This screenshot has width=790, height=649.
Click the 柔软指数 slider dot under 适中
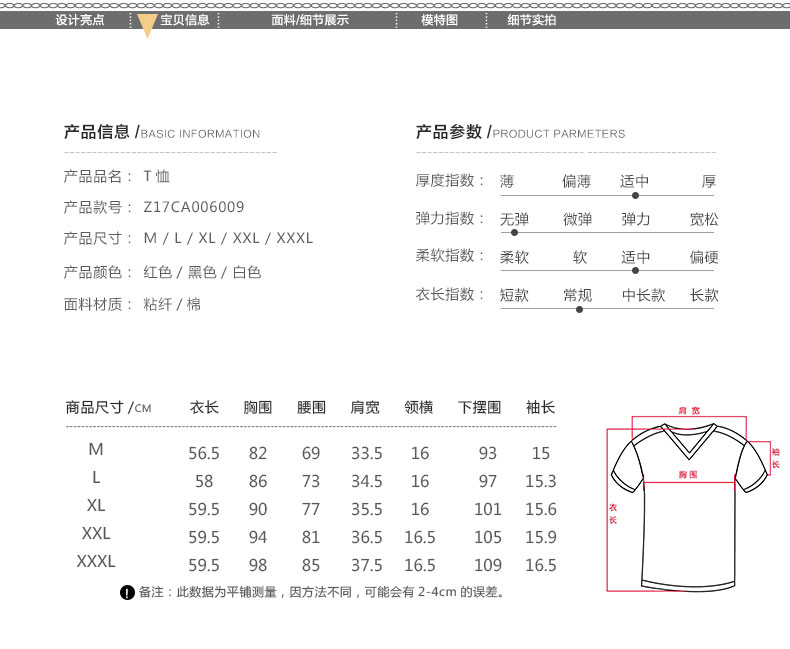click(x=635, y=270)
